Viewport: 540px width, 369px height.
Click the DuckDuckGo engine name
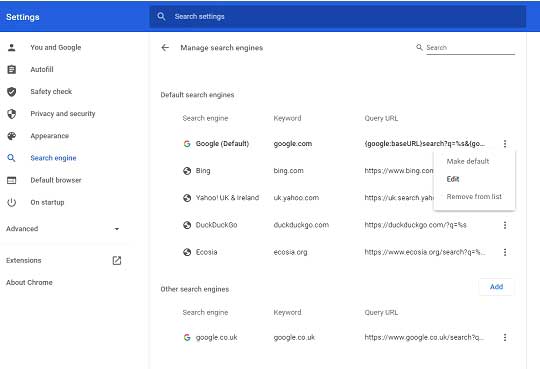pyautogui.click(x=216, y=225)
